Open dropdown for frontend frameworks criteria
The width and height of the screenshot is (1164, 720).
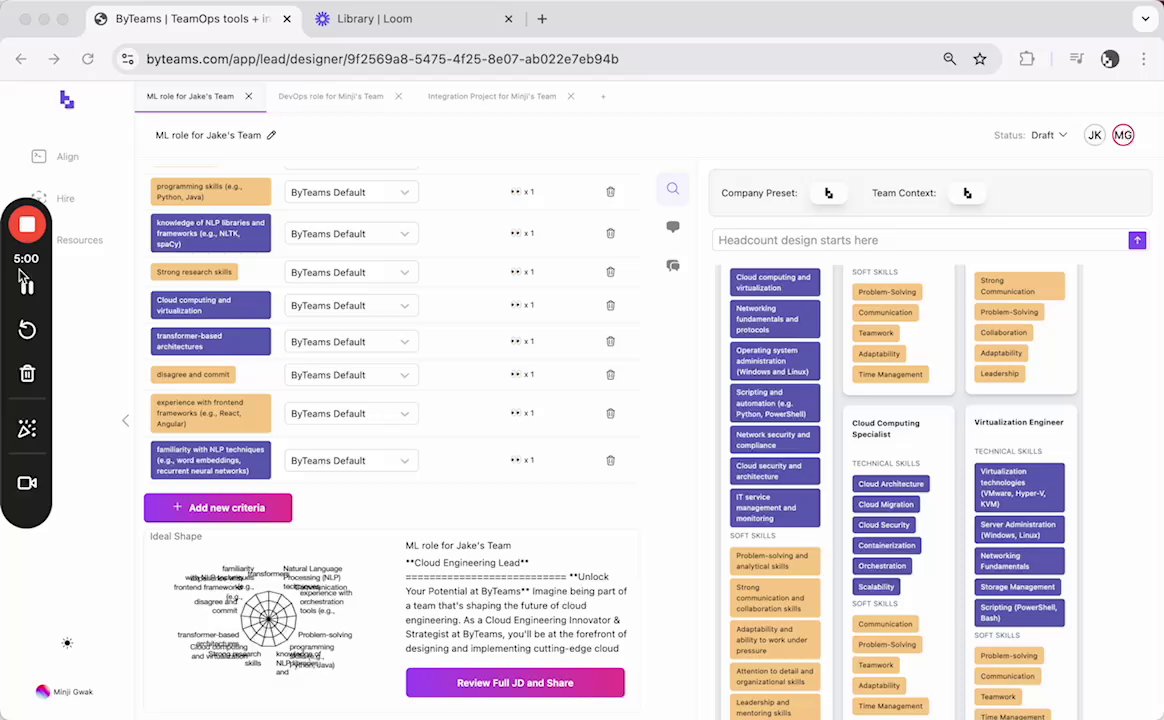click(x=351, y=414)
